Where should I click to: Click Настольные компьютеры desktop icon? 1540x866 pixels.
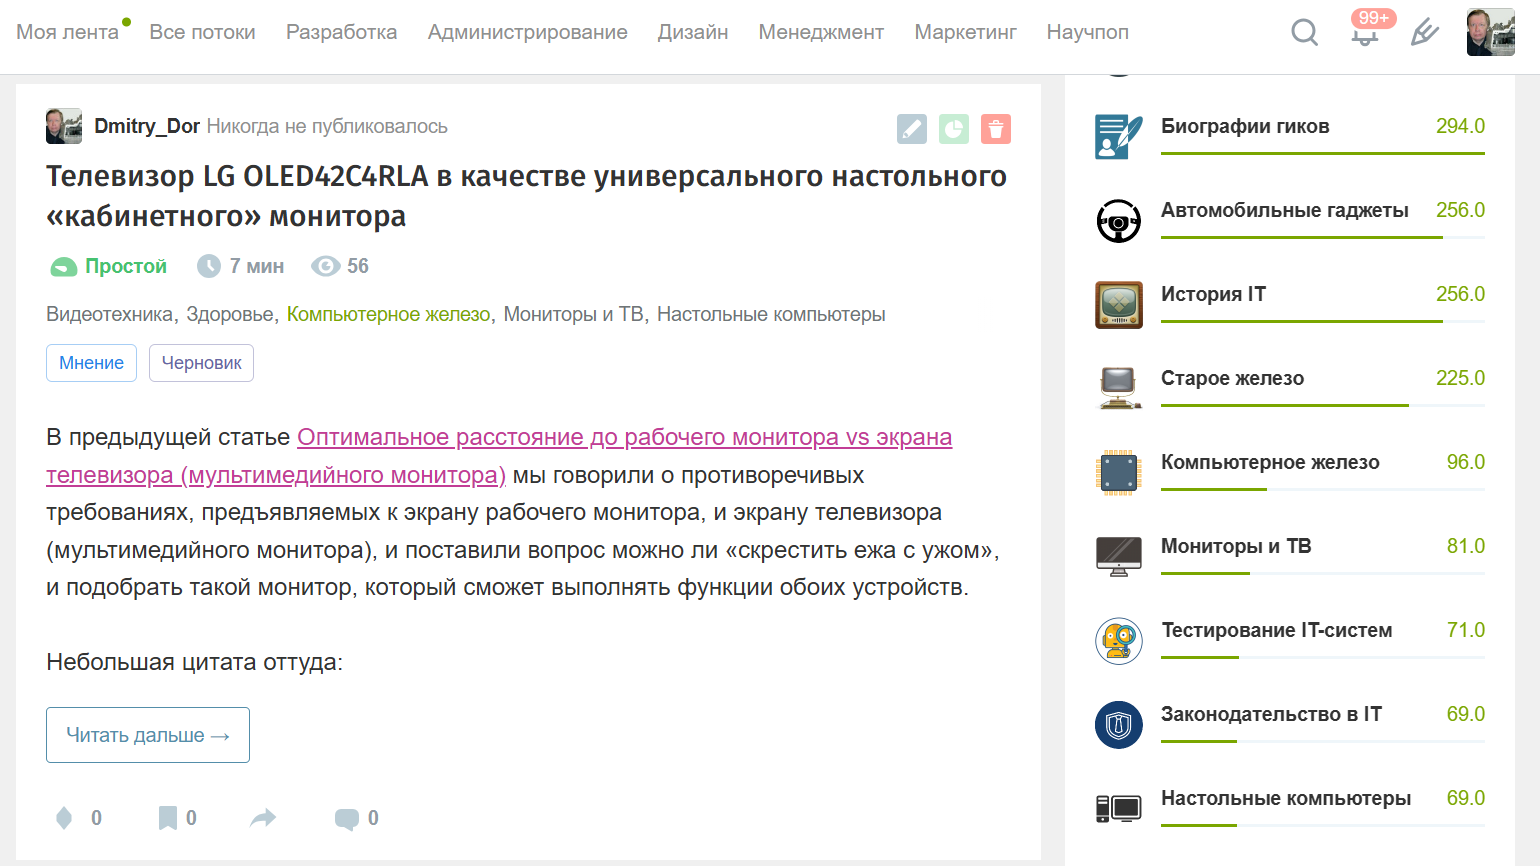coord(1119,809)
